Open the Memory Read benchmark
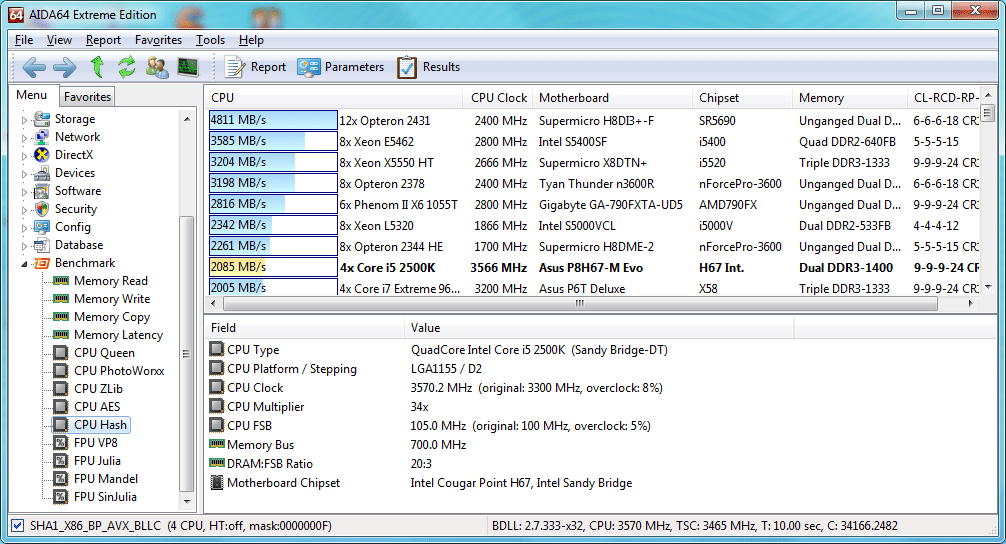 (110, 281)
